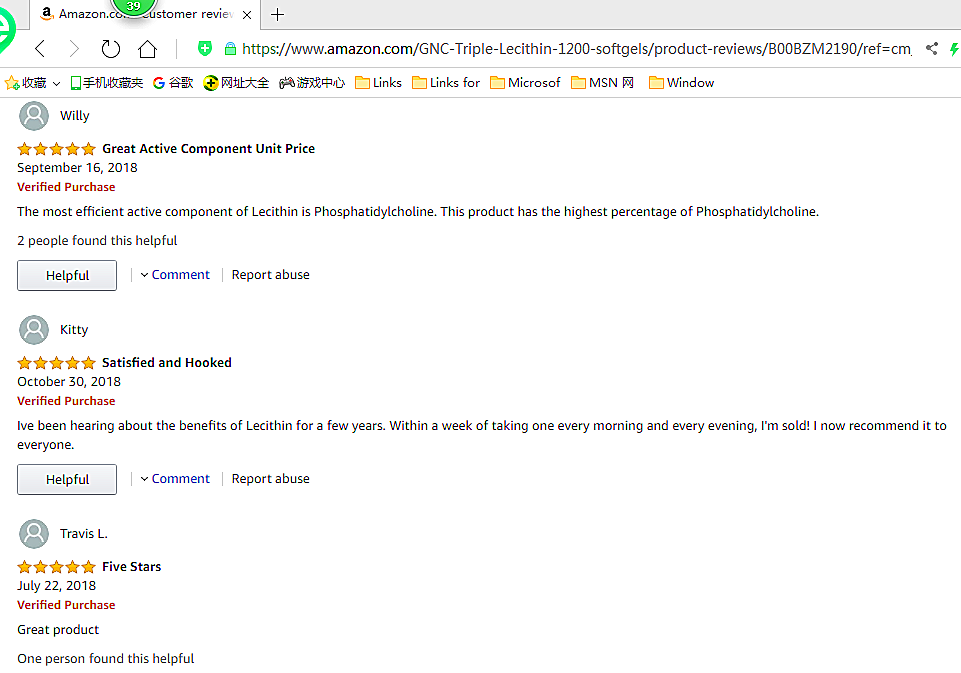Report abuse on Kitty's review
961x673 pixels.
270,479
